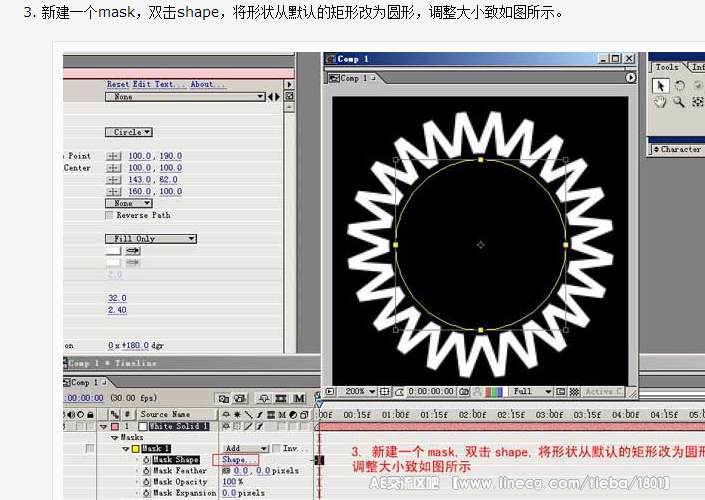The height and width of the screenshot is (500, 705).
Task: Open the Fill Only dropdown
Action: point(151,239)
